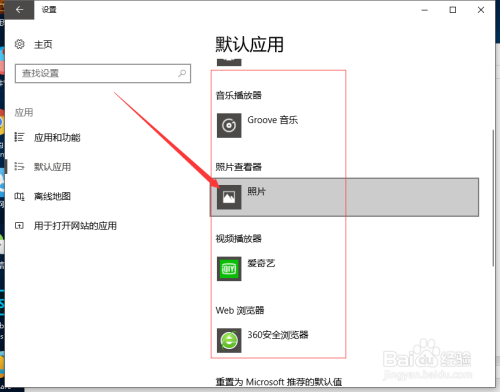Select 默认应用 in the sidebar

[x=52, y=167]
